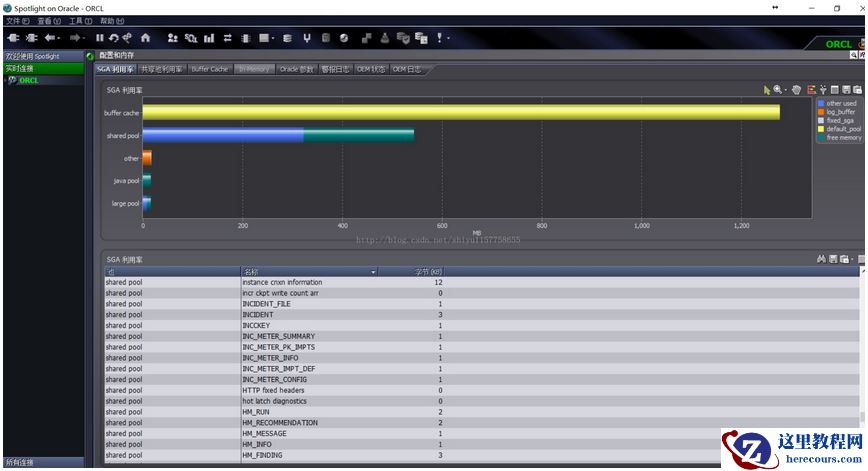
Task: Open the 帮助 menu
Action: tap(112, 21)
